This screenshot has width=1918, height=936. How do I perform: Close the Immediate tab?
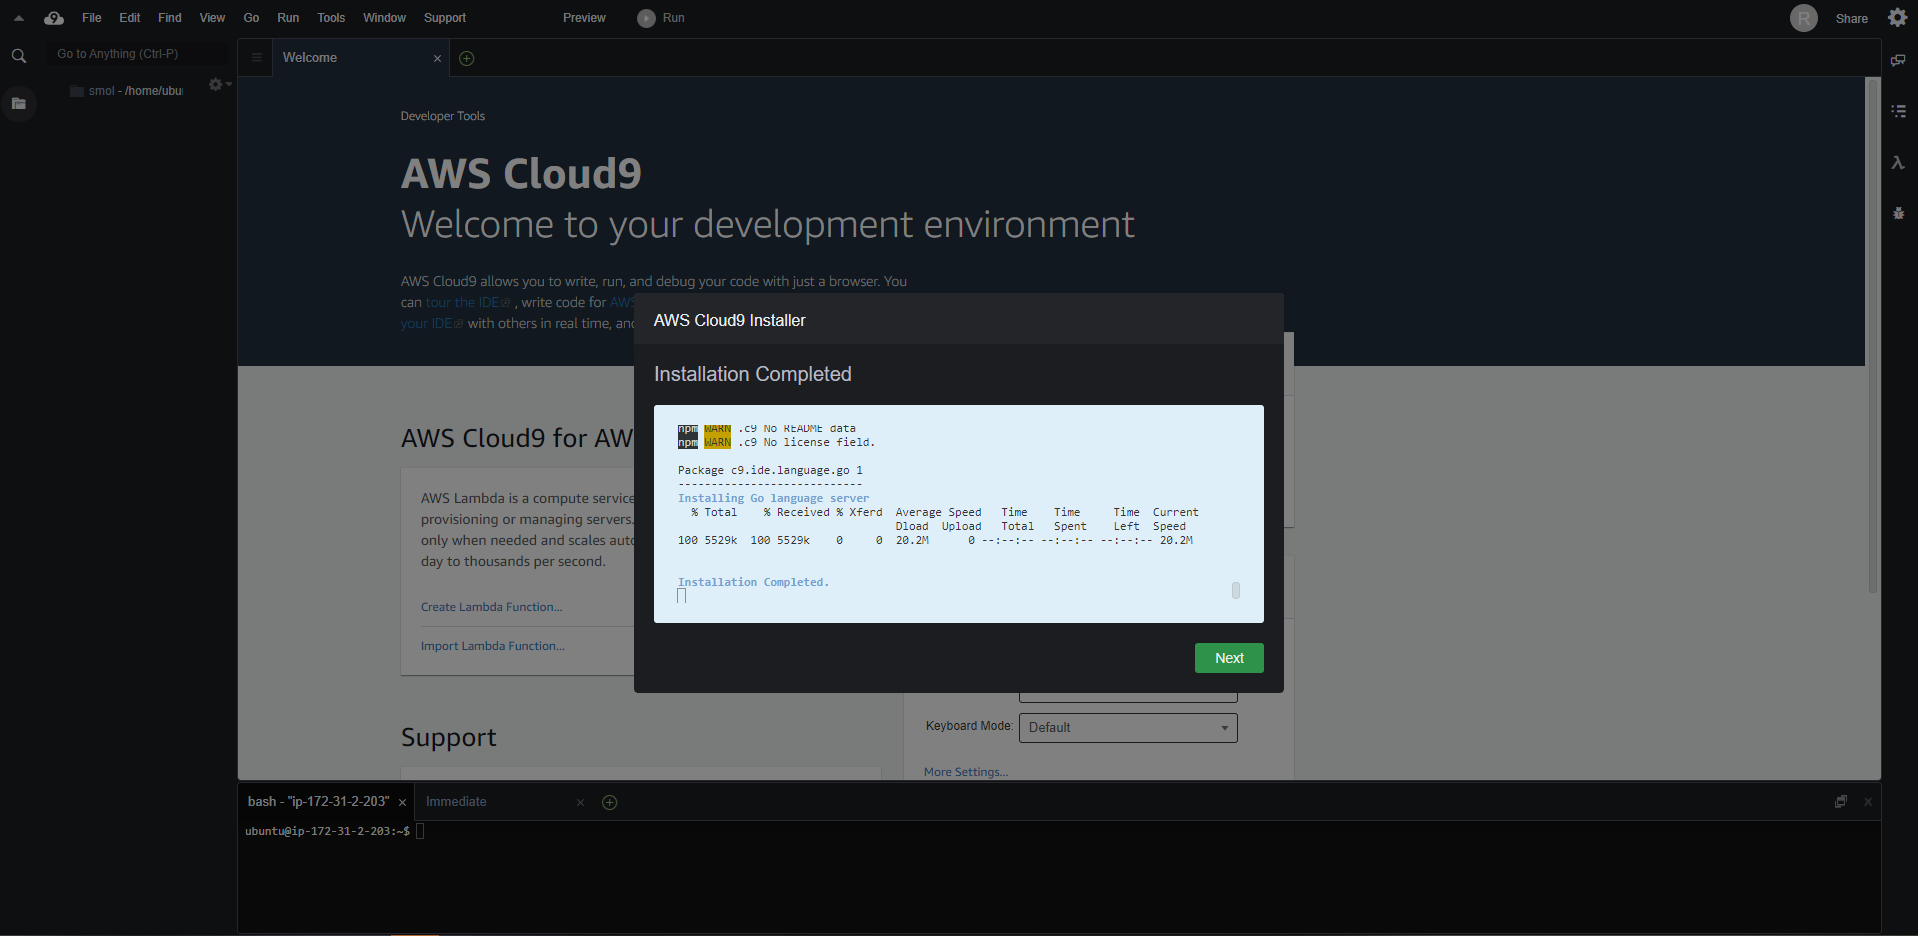[x=580, y=803]
